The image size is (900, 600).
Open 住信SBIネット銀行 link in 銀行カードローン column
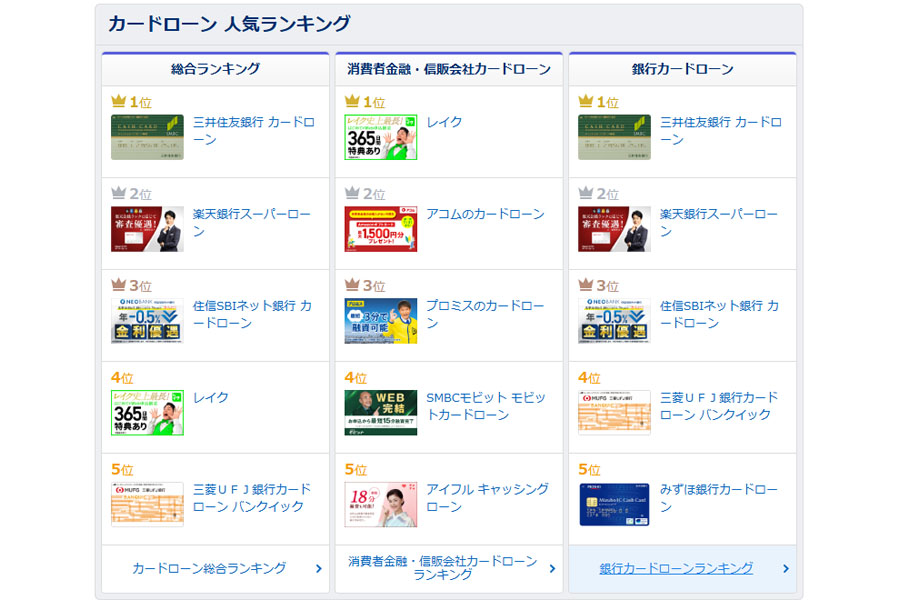coord(720,314)
